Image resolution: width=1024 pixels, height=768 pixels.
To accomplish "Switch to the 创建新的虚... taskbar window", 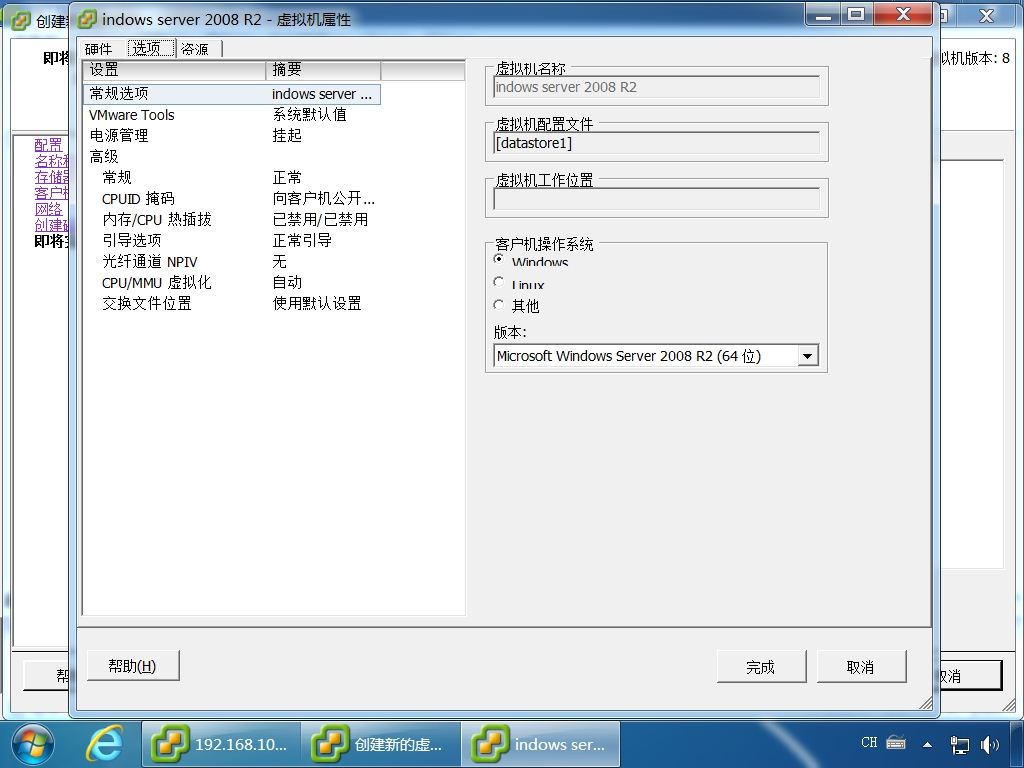I will 381,744.
